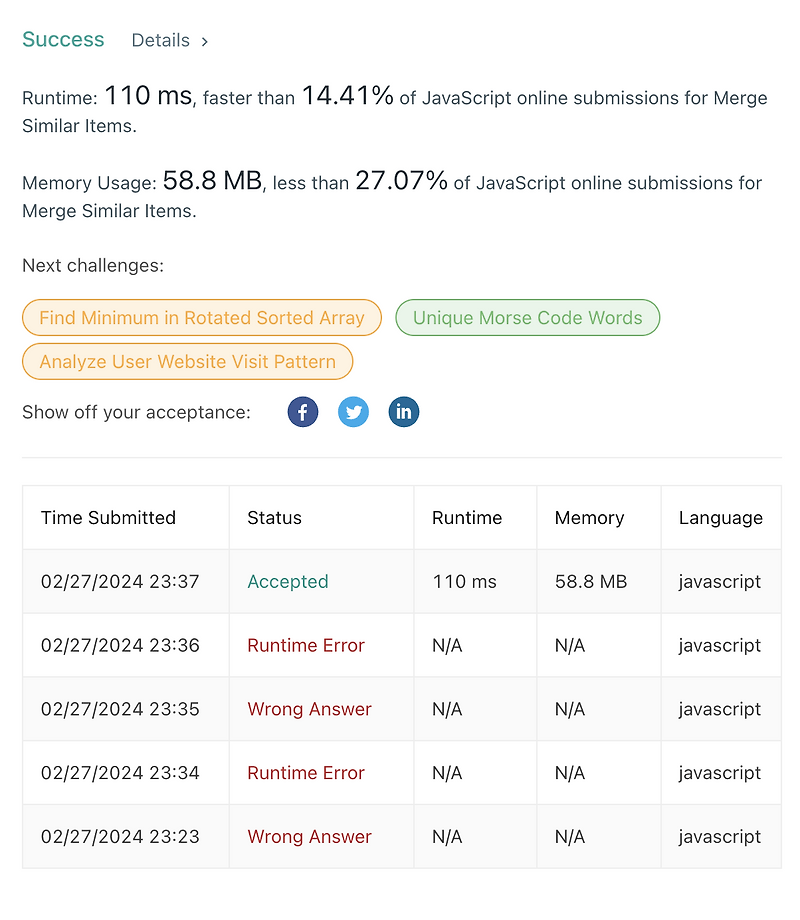Open the Unique Morse Code Words challenge

pyautogui.click(x=528, y=317)
